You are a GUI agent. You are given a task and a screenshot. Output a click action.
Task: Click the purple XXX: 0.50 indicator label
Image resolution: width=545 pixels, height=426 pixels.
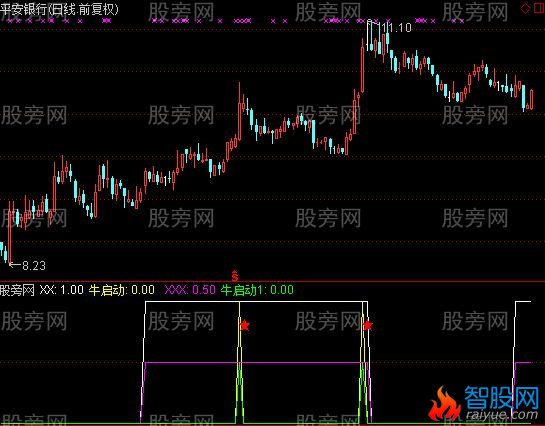tap(190, 290)
